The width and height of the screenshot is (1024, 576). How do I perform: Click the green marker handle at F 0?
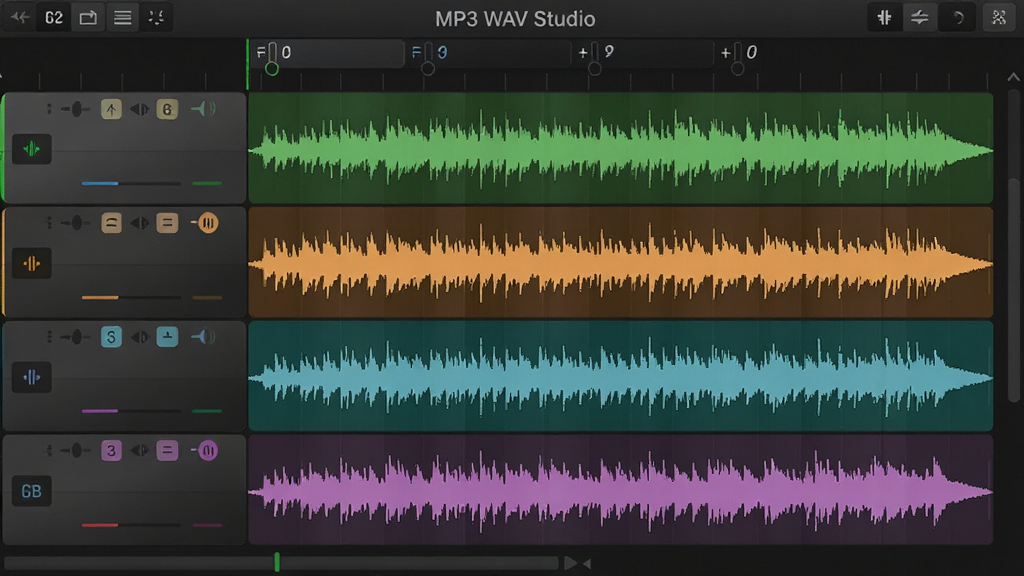272,68
